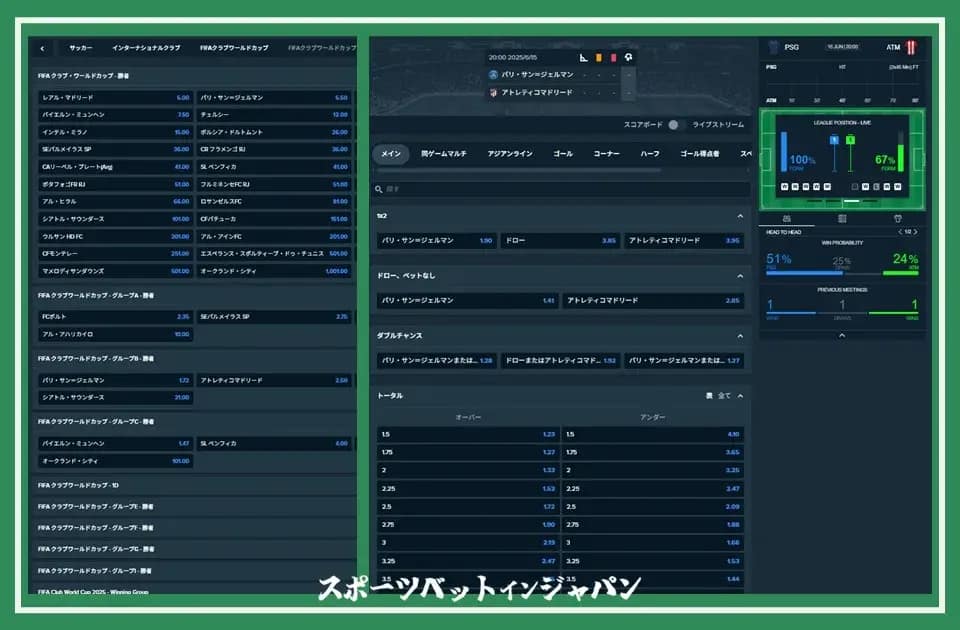Screen dimensions: 960x630
Task: Click the Paris Saint-Germain crest in scoreboard
Action: pyautogui.click(x=493, y=75)
